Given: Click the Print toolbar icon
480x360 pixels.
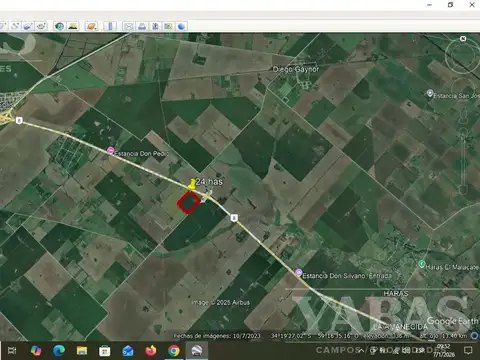Looking at the screenshot, I should 142,26.
